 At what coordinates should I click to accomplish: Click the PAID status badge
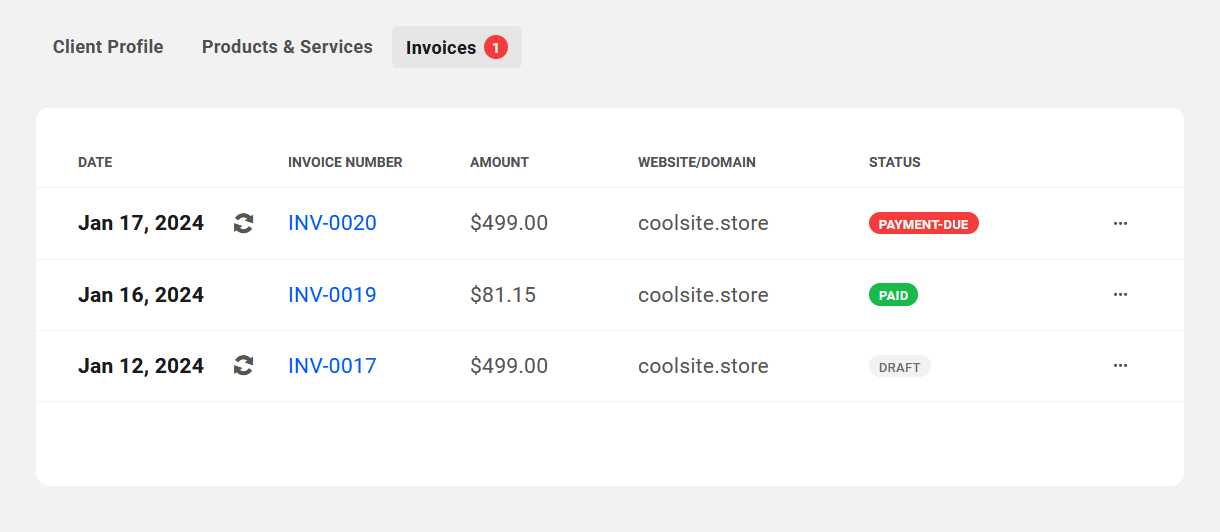[893, 295]
